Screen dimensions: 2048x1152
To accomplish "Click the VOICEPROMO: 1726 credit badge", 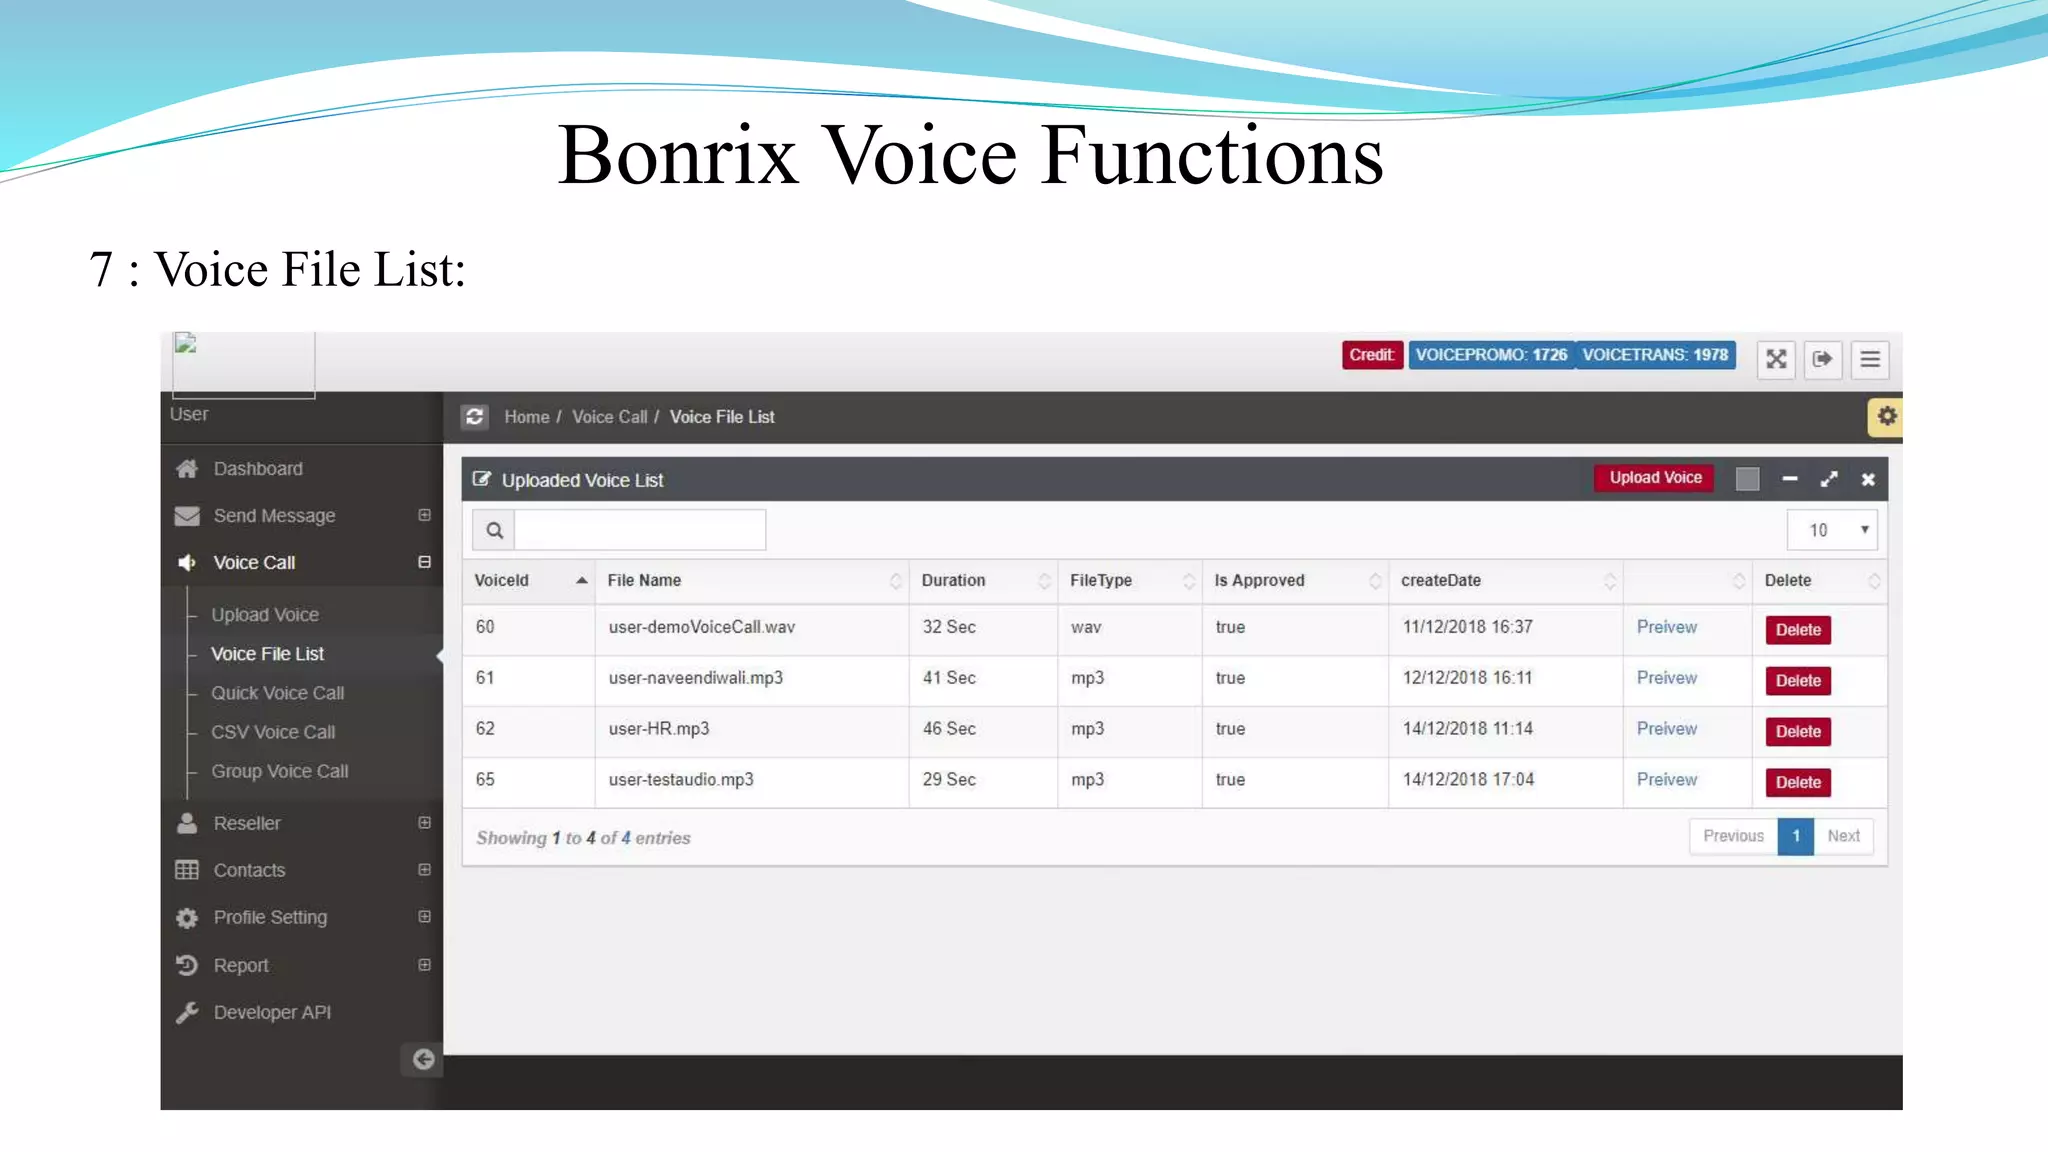I will 1491,355.
